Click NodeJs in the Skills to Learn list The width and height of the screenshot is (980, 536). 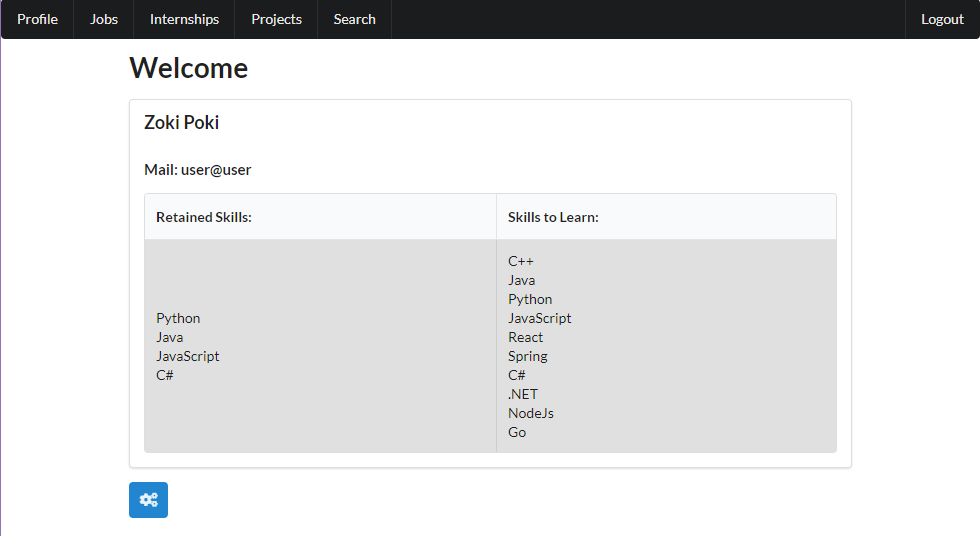pos(530,413)
